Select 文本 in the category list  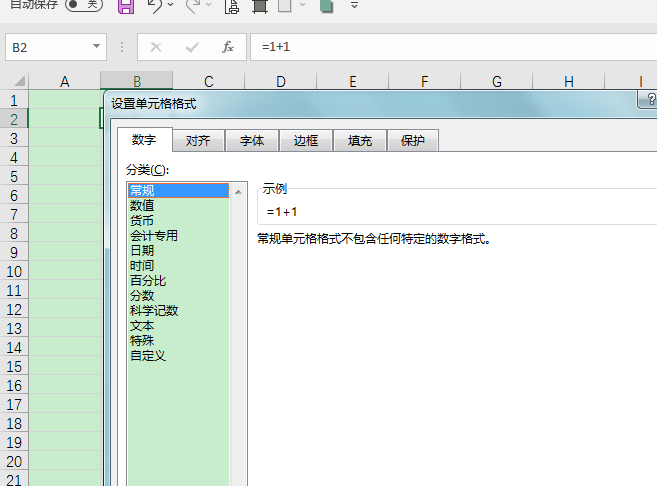178,326
